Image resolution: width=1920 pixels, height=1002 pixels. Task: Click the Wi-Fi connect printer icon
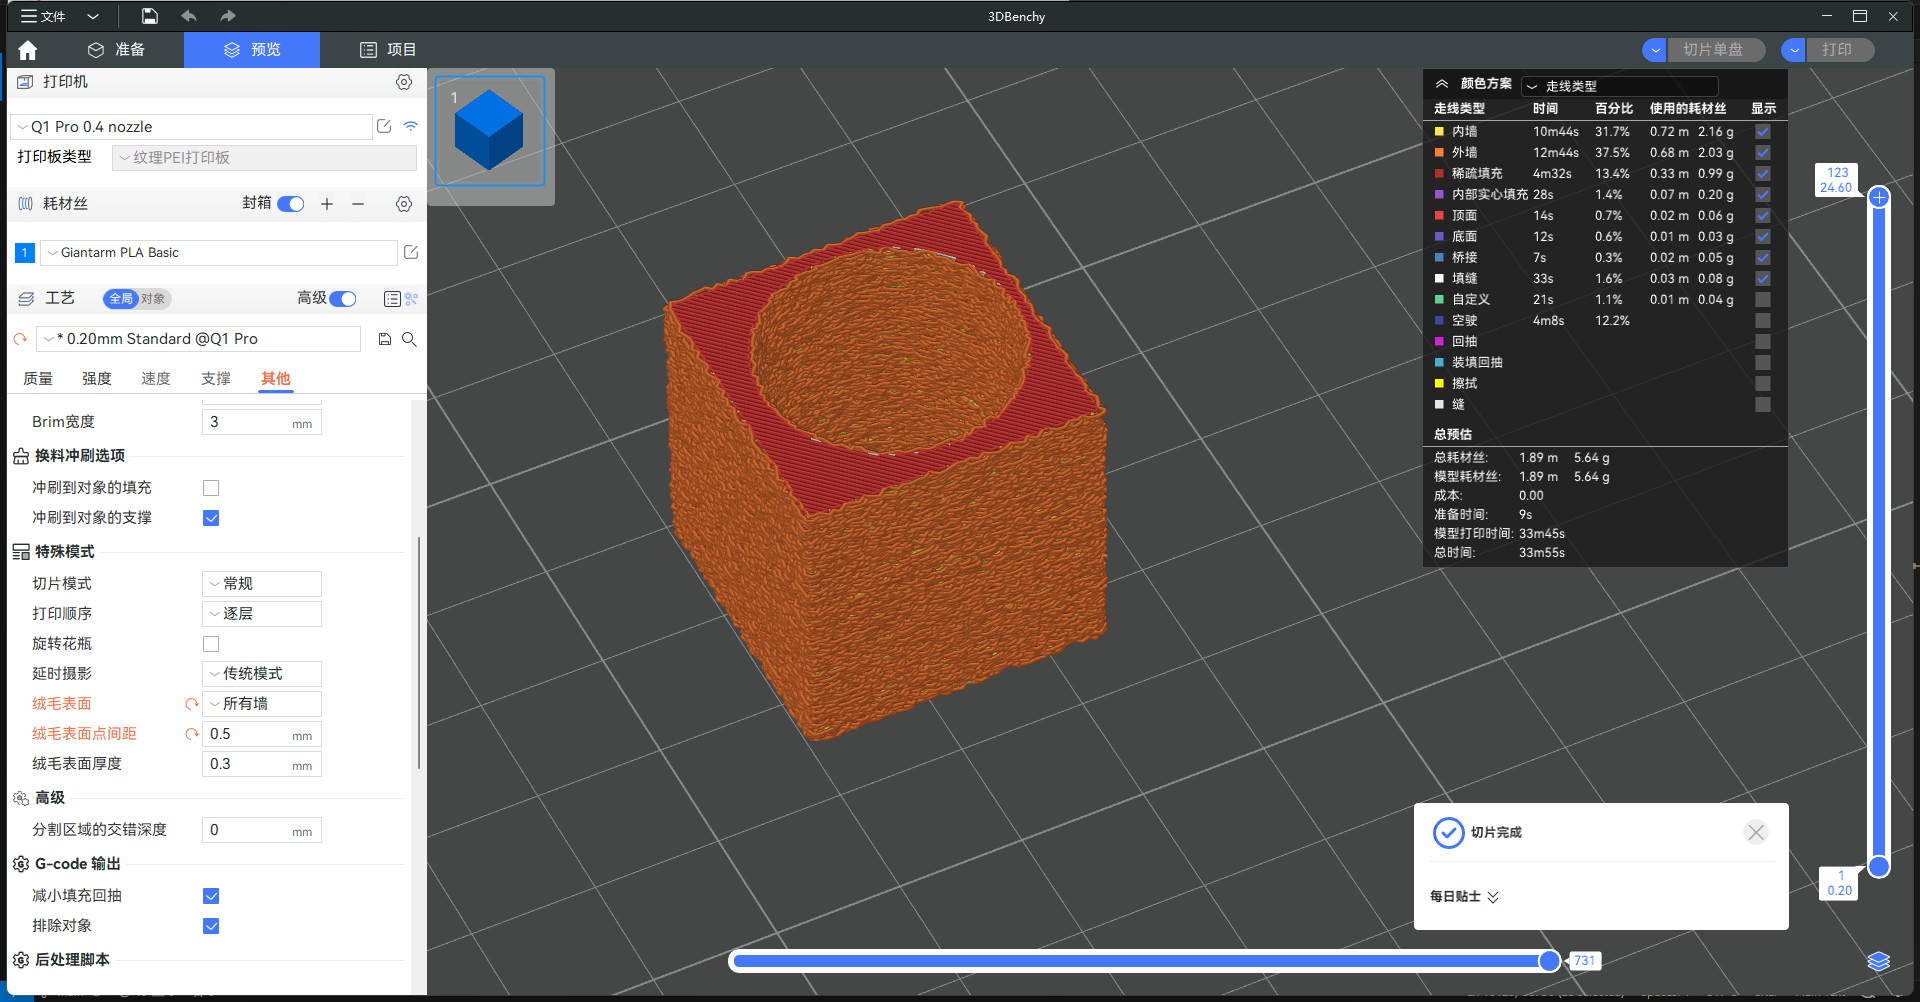tap(411, 127)
